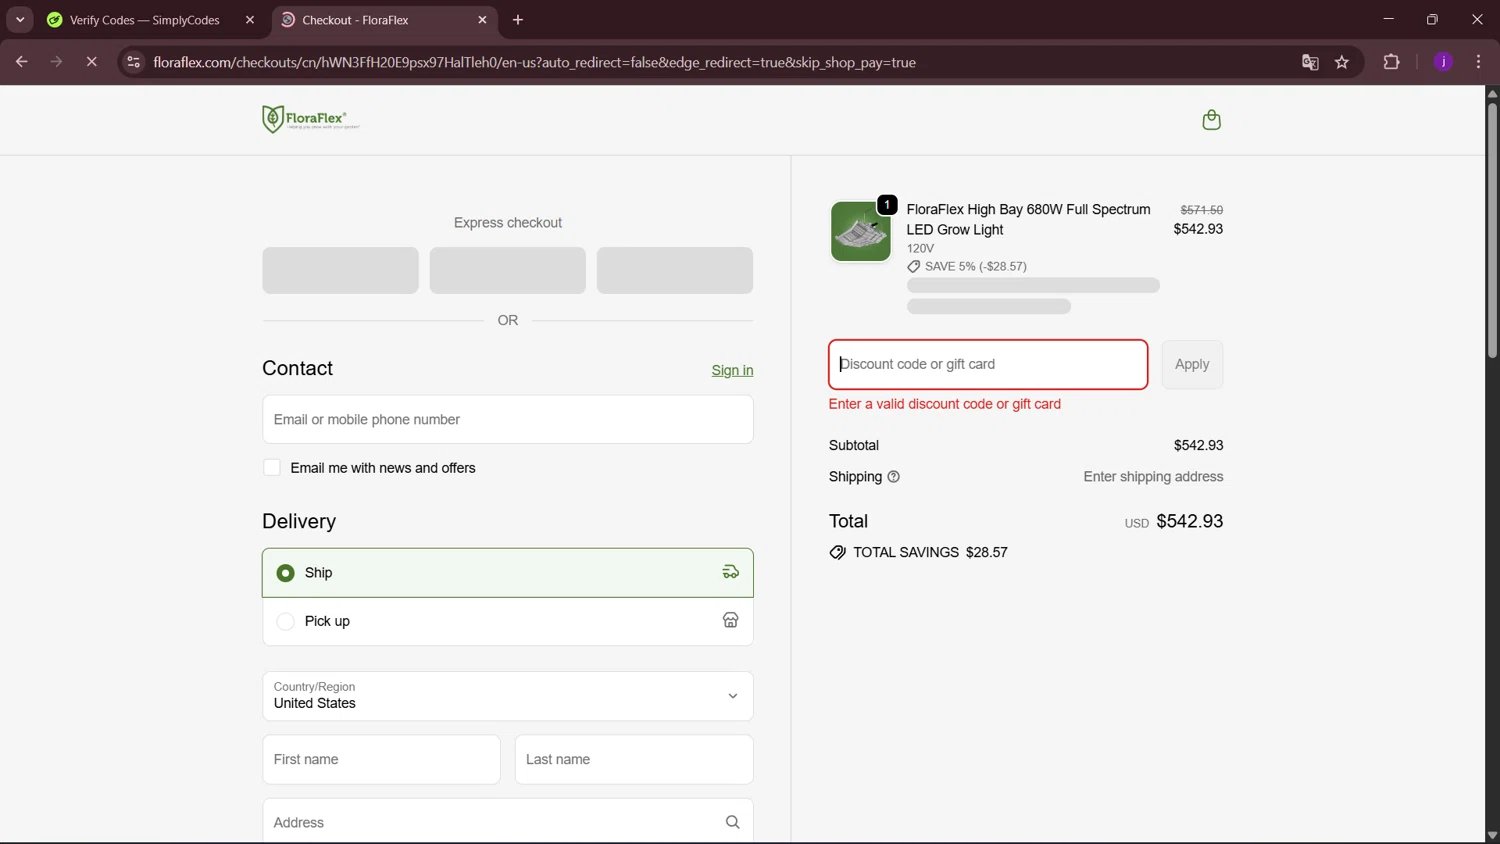The image size is (1500, 844).
Task: Open the browser Extensions puzzle icon
Action: 1391,62
